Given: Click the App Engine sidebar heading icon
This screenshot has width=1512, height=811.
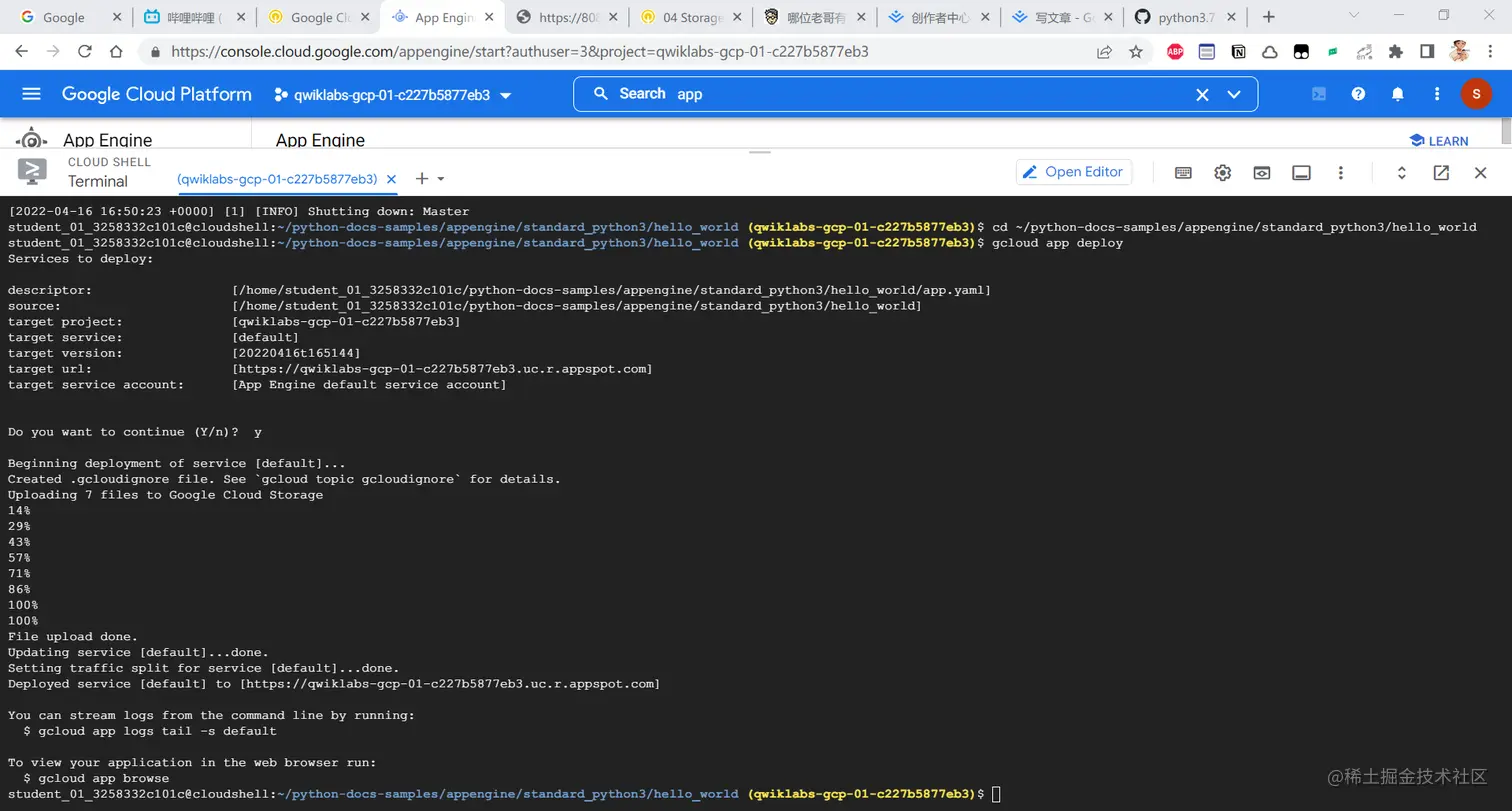Looking at the screenshot, I should (x=31, y=139).
